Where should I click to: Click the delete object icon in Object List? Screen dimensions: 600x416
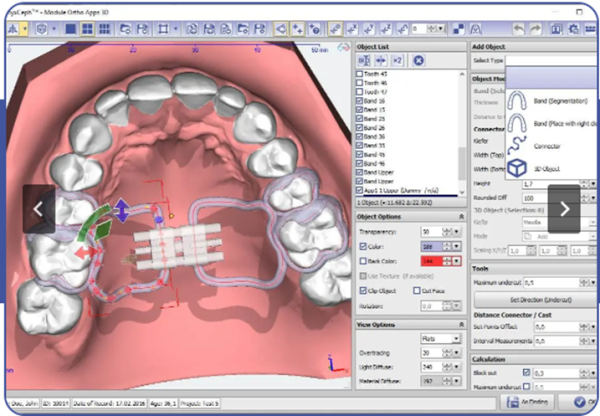[x=419, y=60]
